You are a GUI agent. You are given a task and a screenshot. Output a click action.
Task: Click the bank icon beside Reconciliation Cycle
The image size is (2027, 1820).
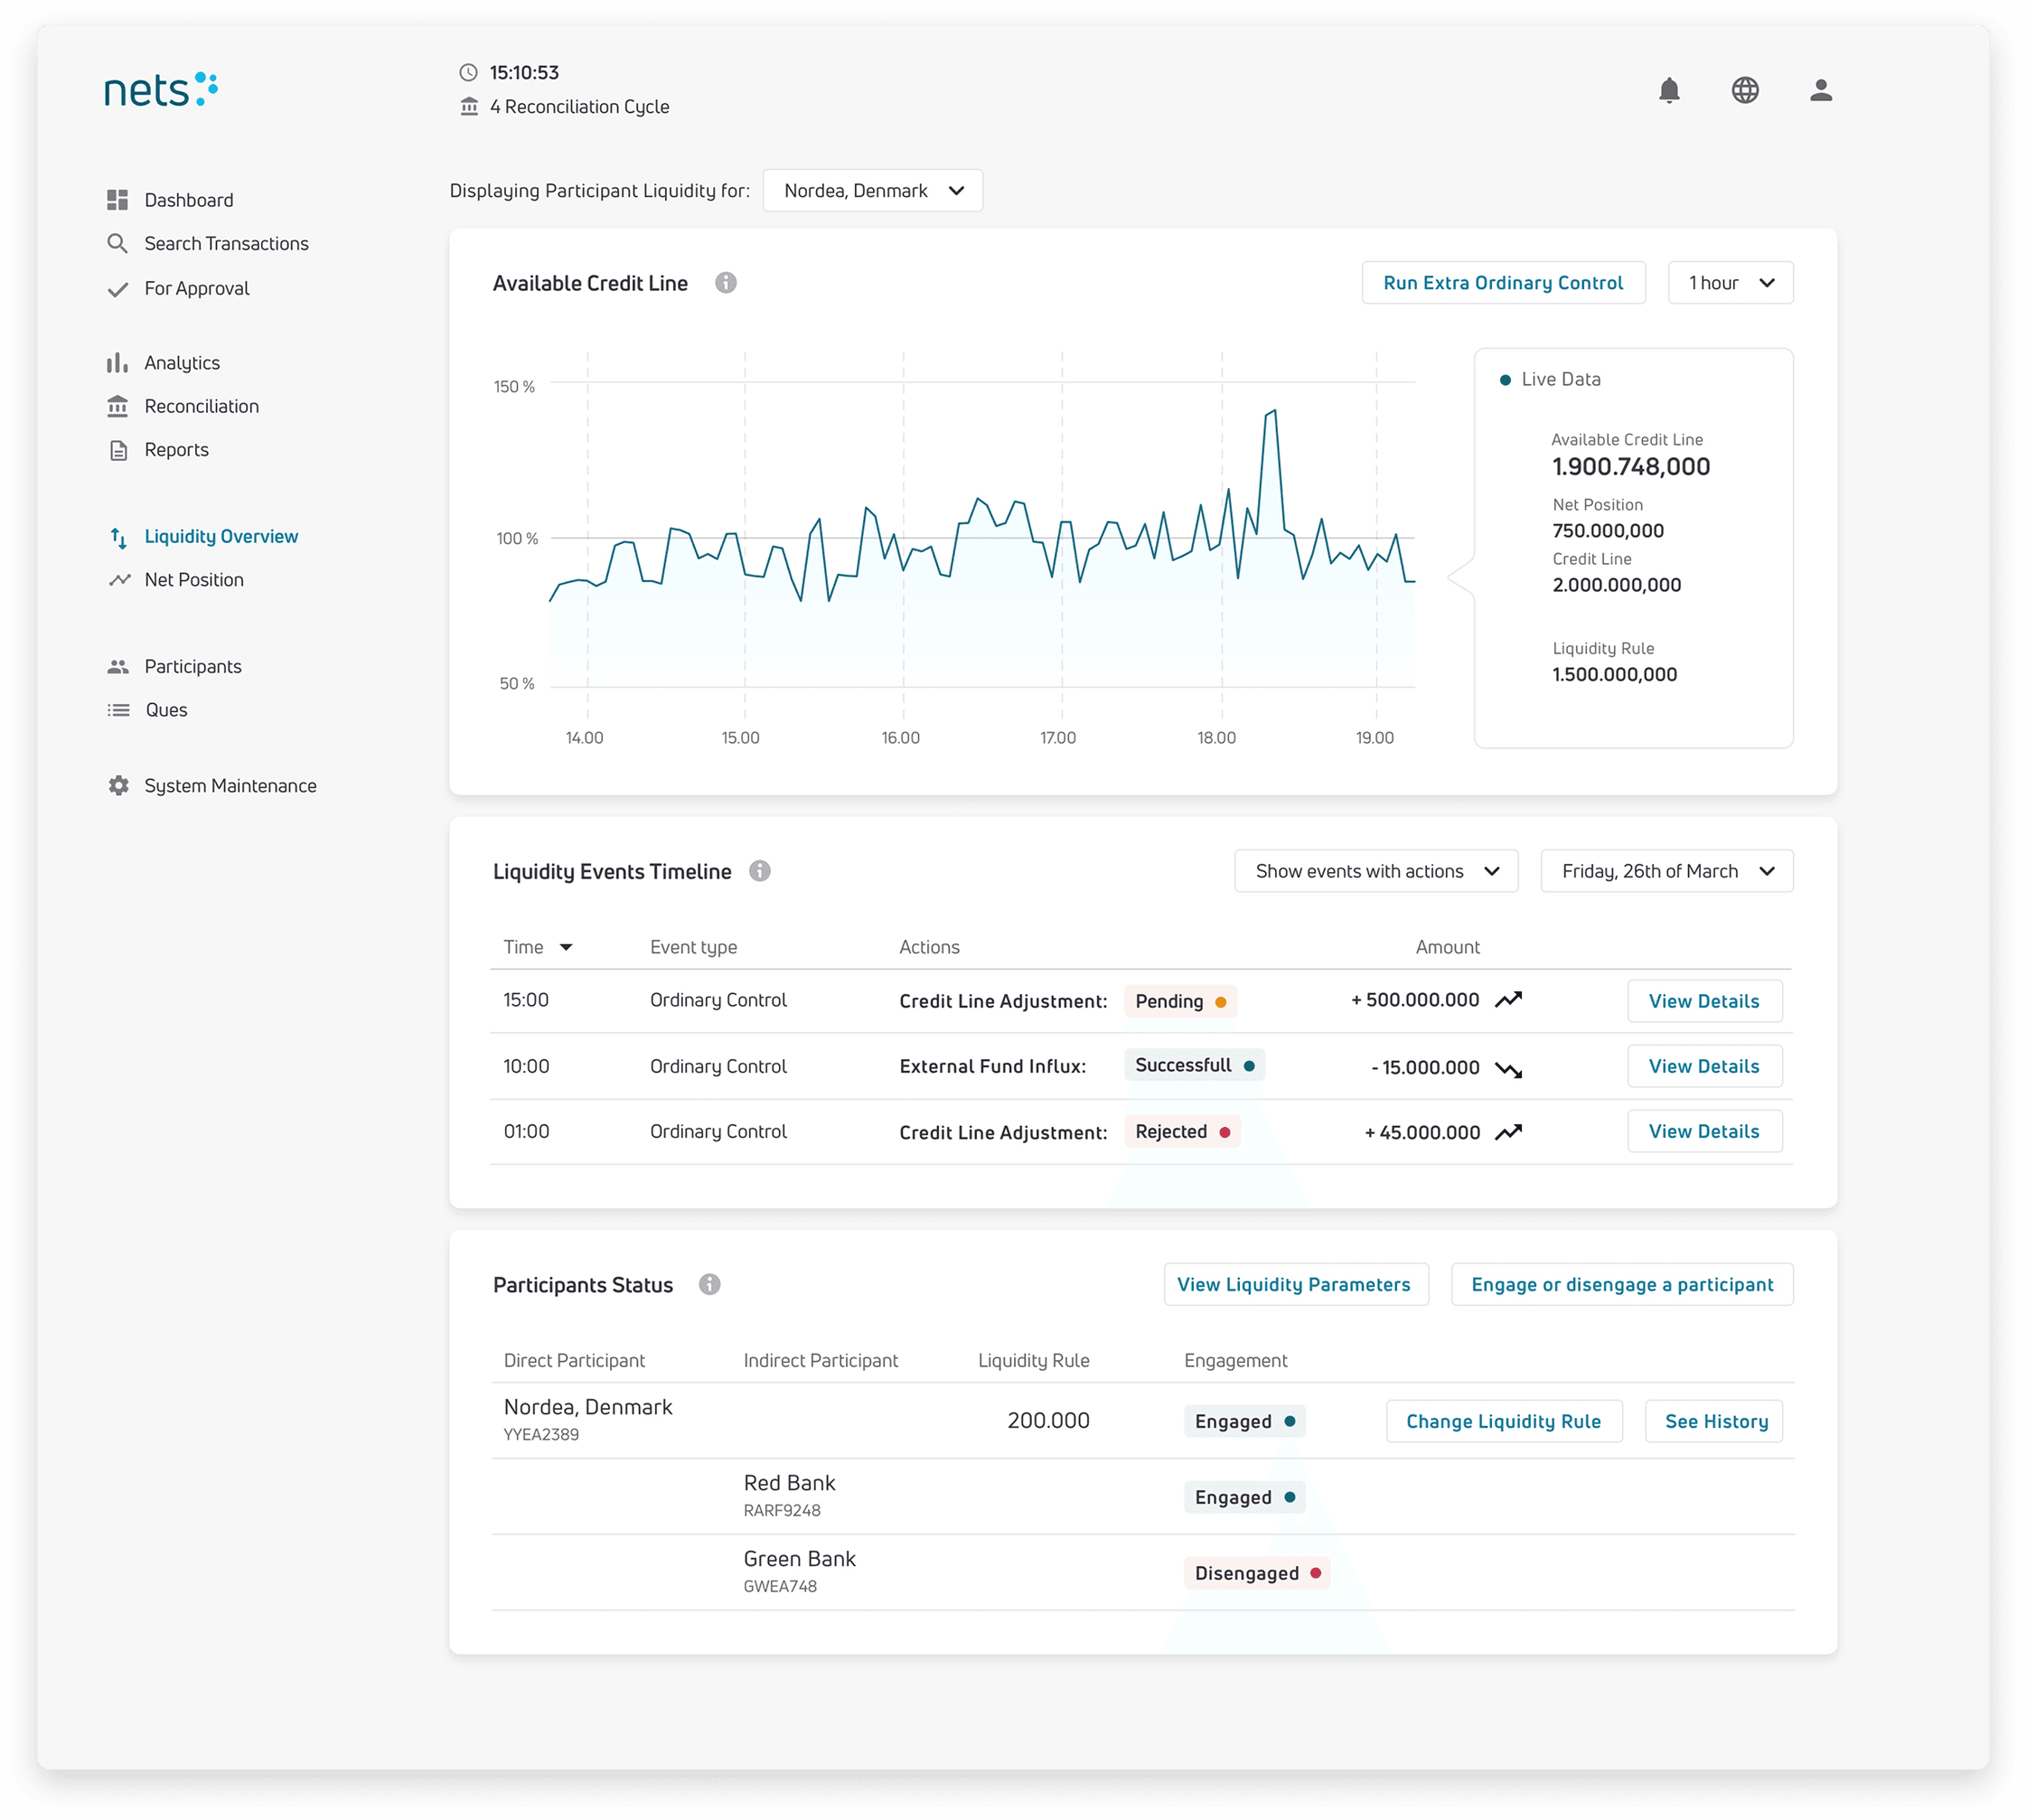coord(469,106)
